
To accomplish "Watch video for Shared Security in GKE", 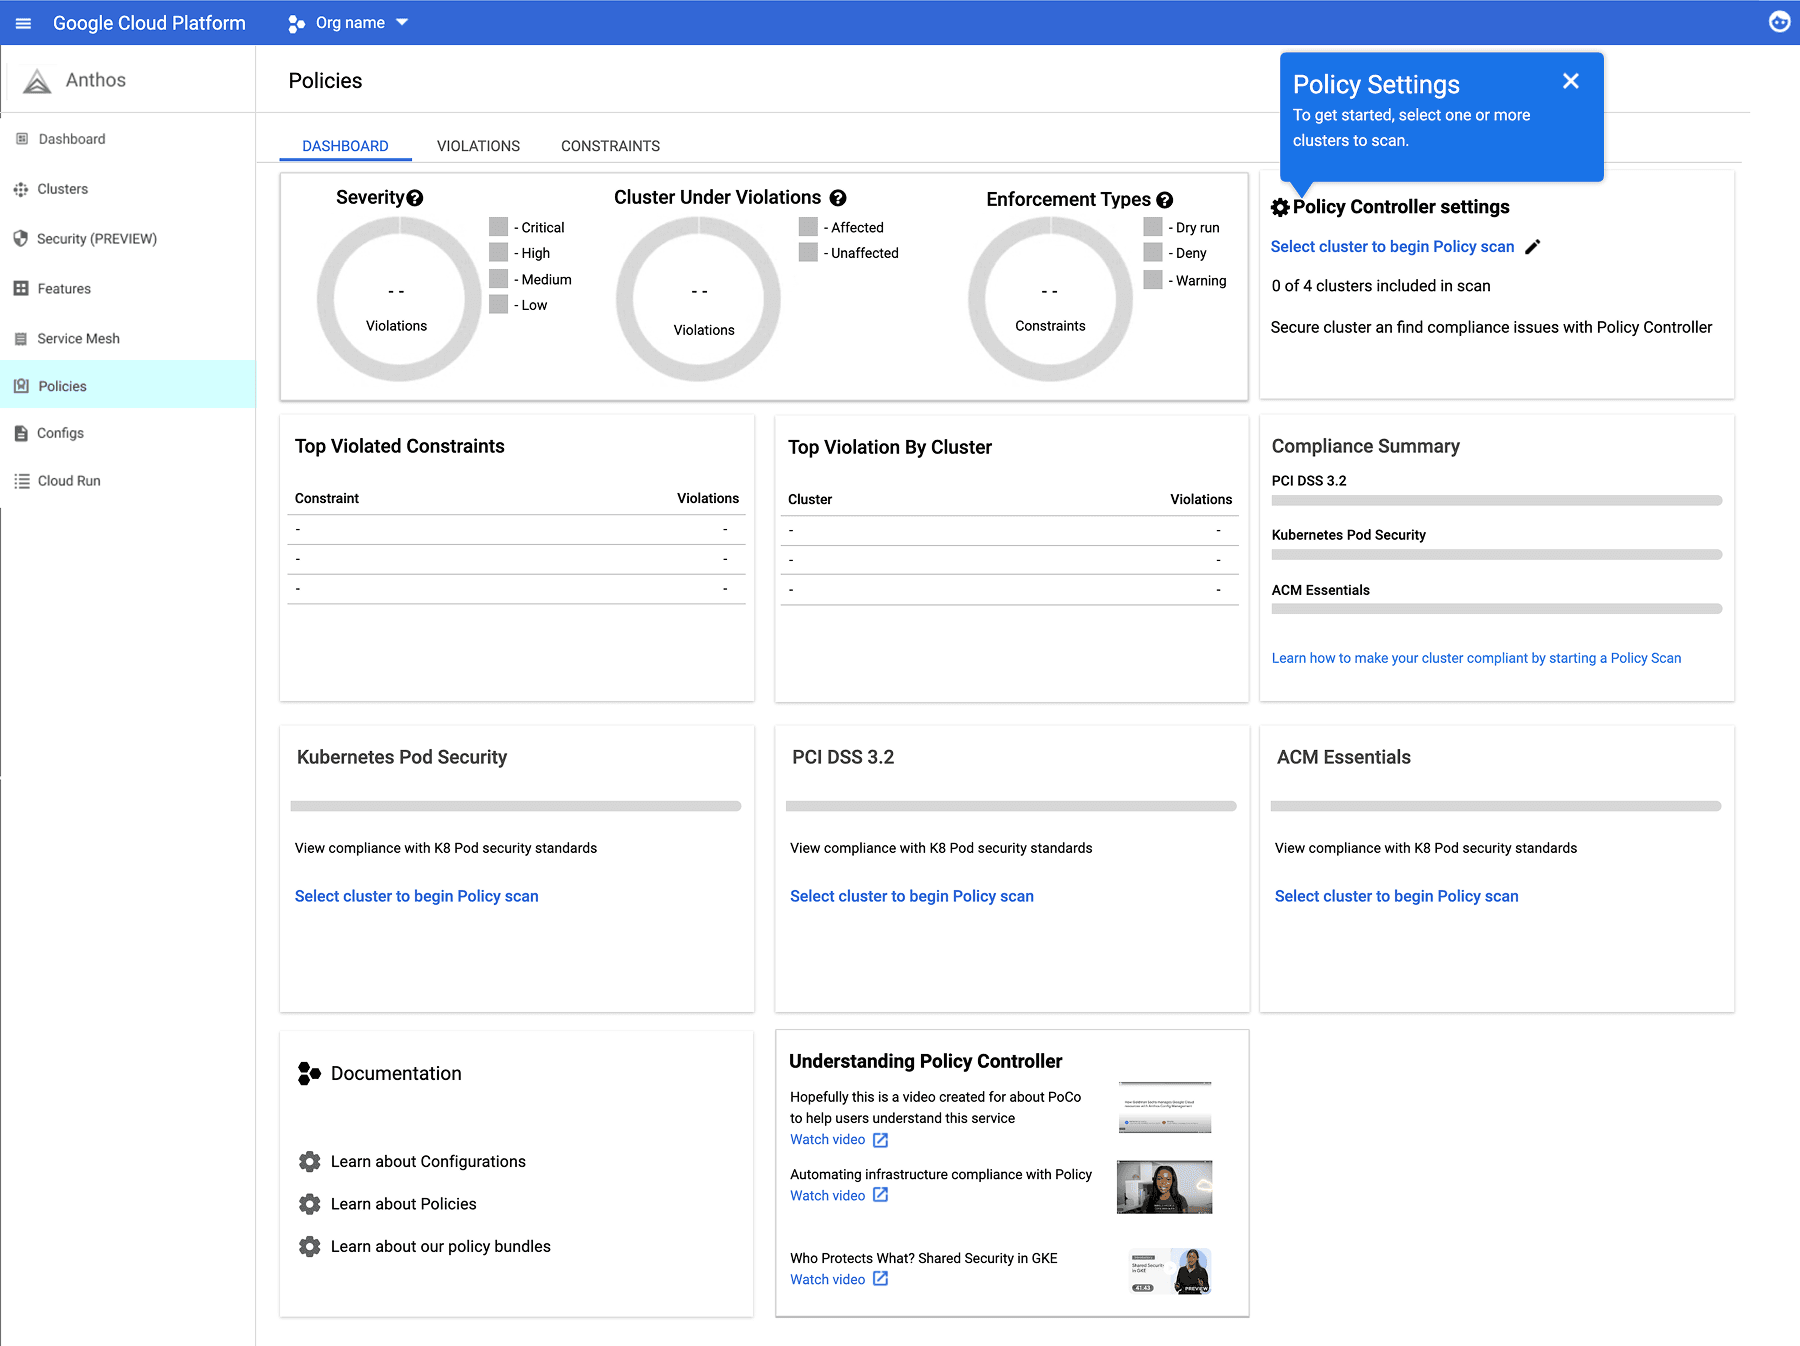I will point(827,1279).
